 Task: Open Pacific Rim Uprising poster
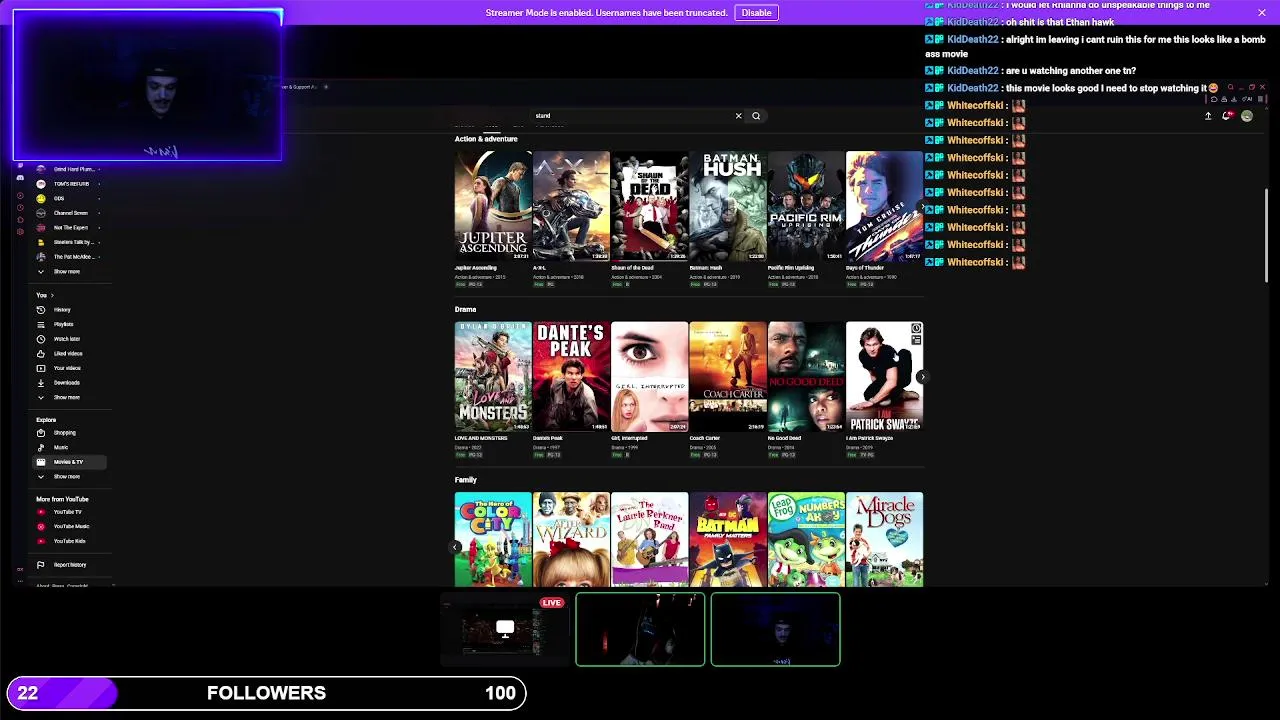pos(806,206)
